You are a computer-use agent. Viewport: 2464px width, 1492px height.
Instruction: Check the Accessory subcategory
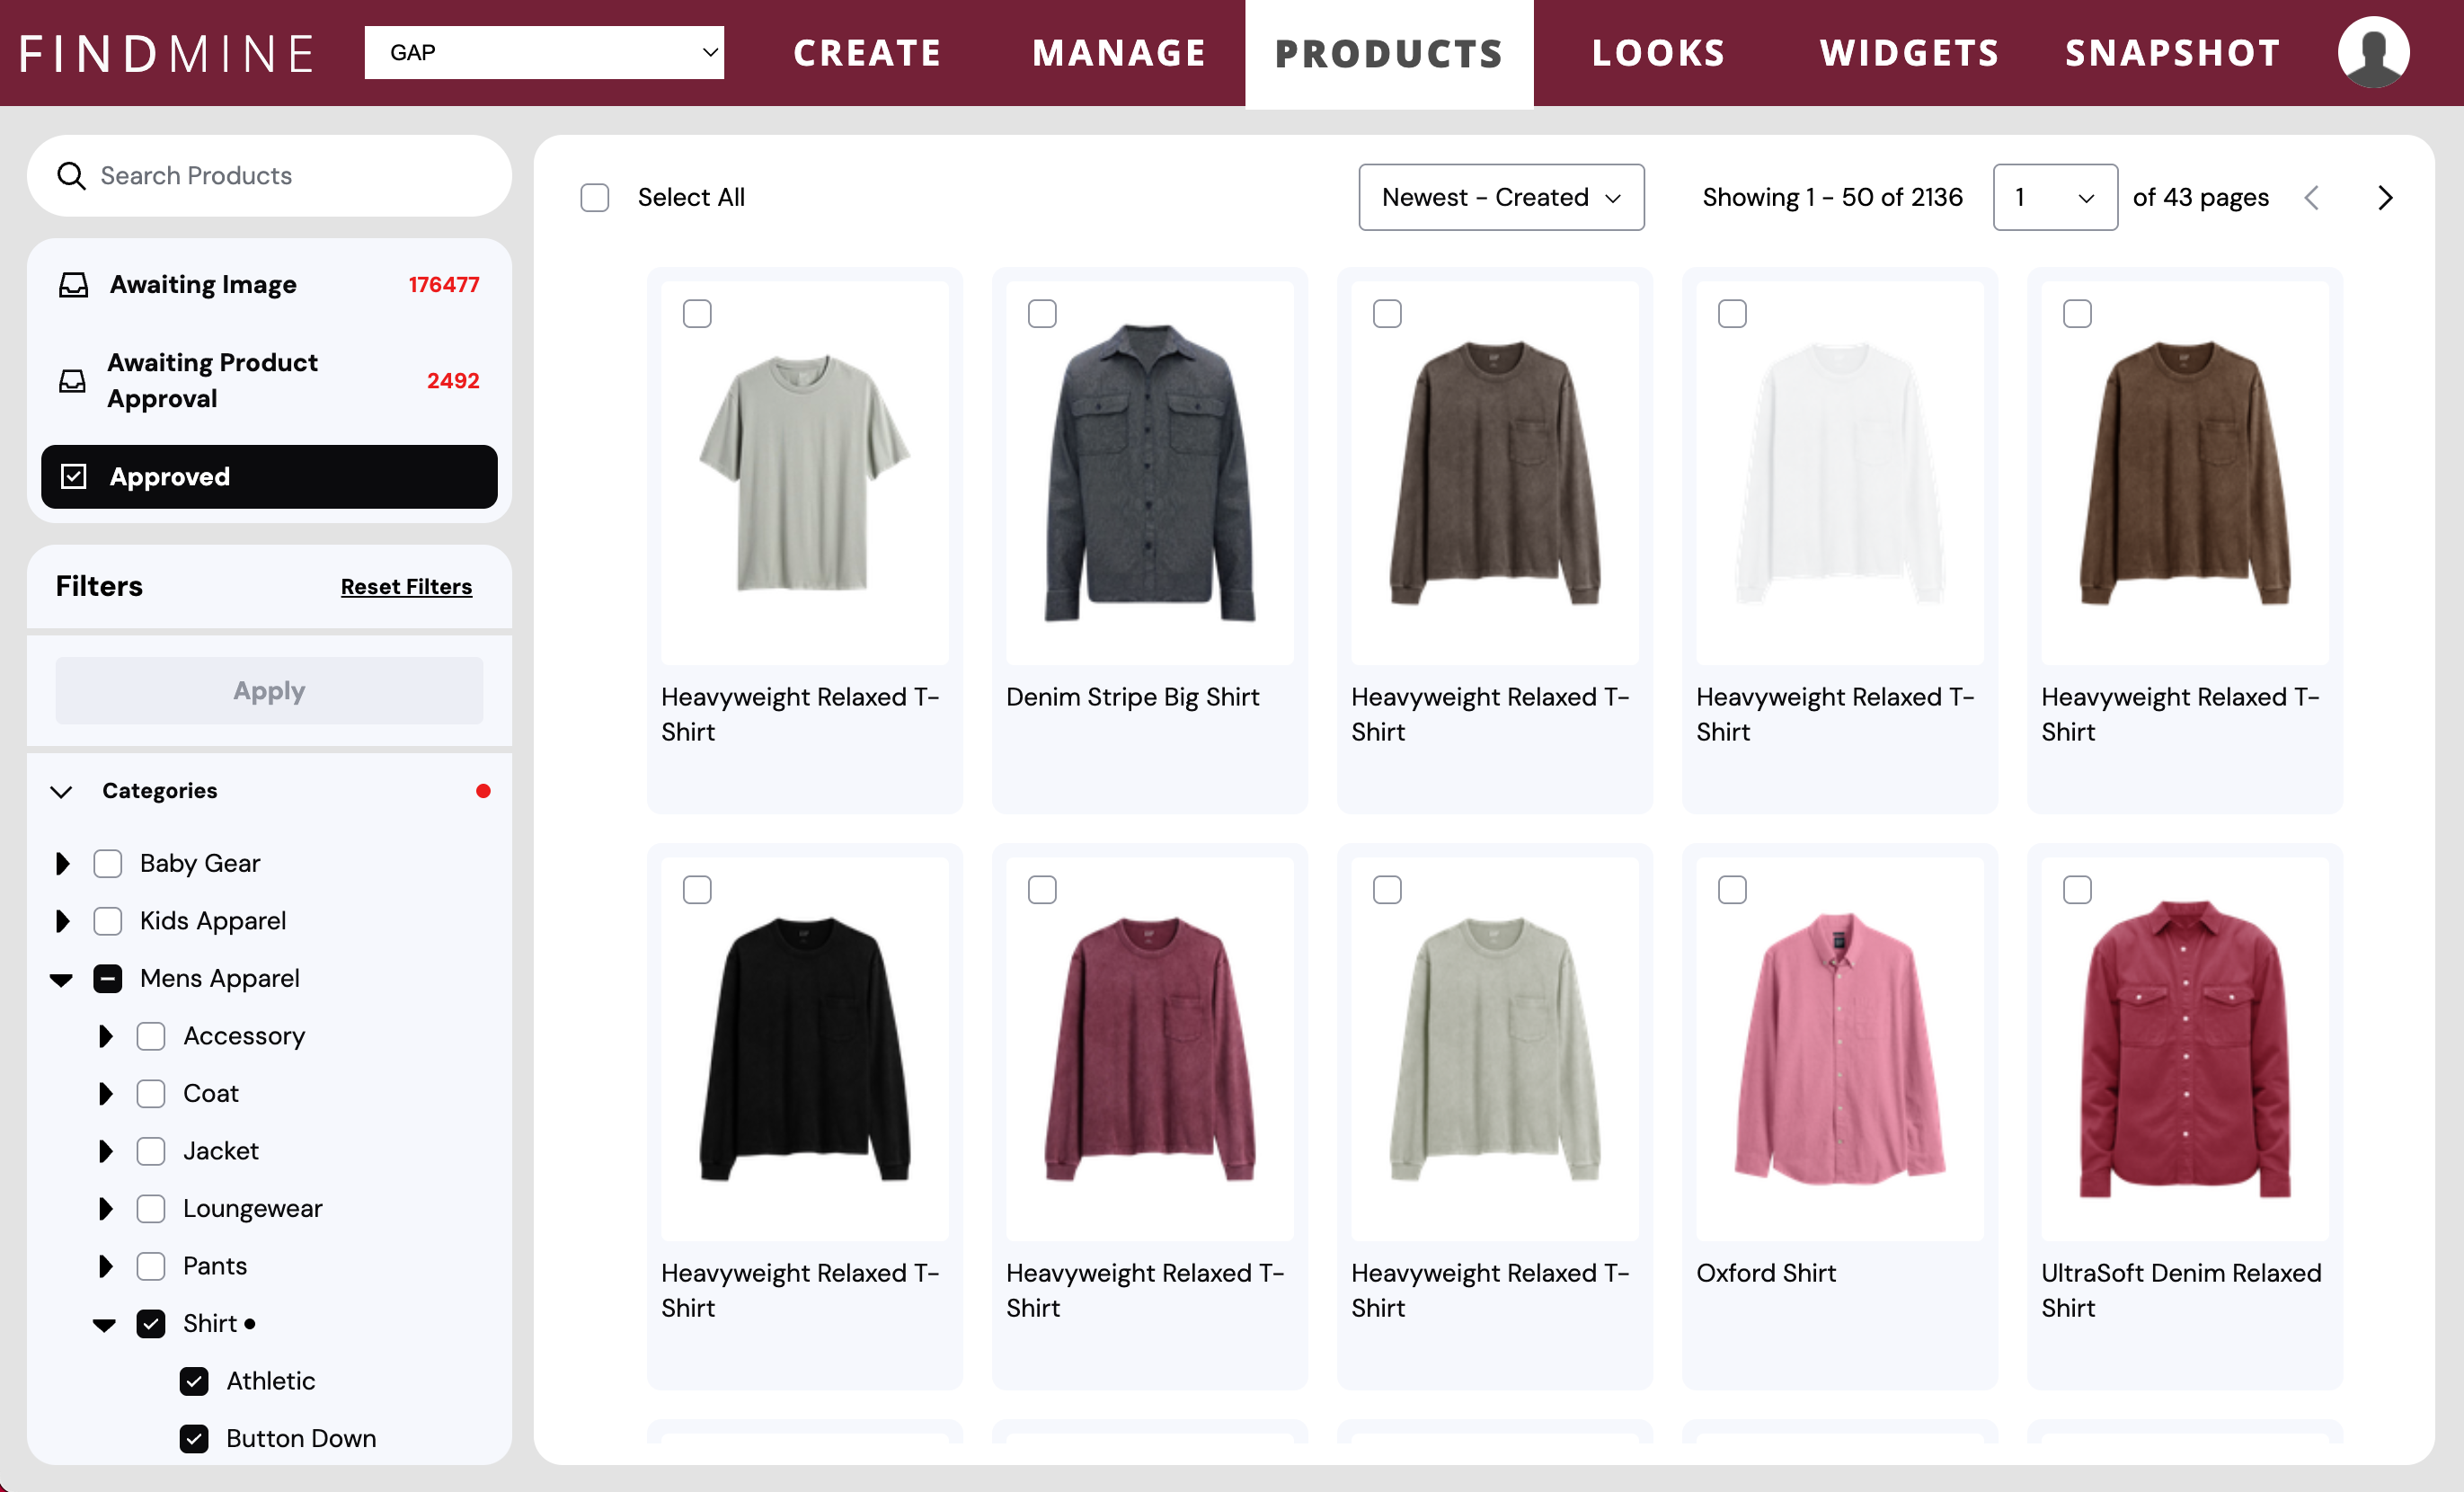coord(151,1036)
